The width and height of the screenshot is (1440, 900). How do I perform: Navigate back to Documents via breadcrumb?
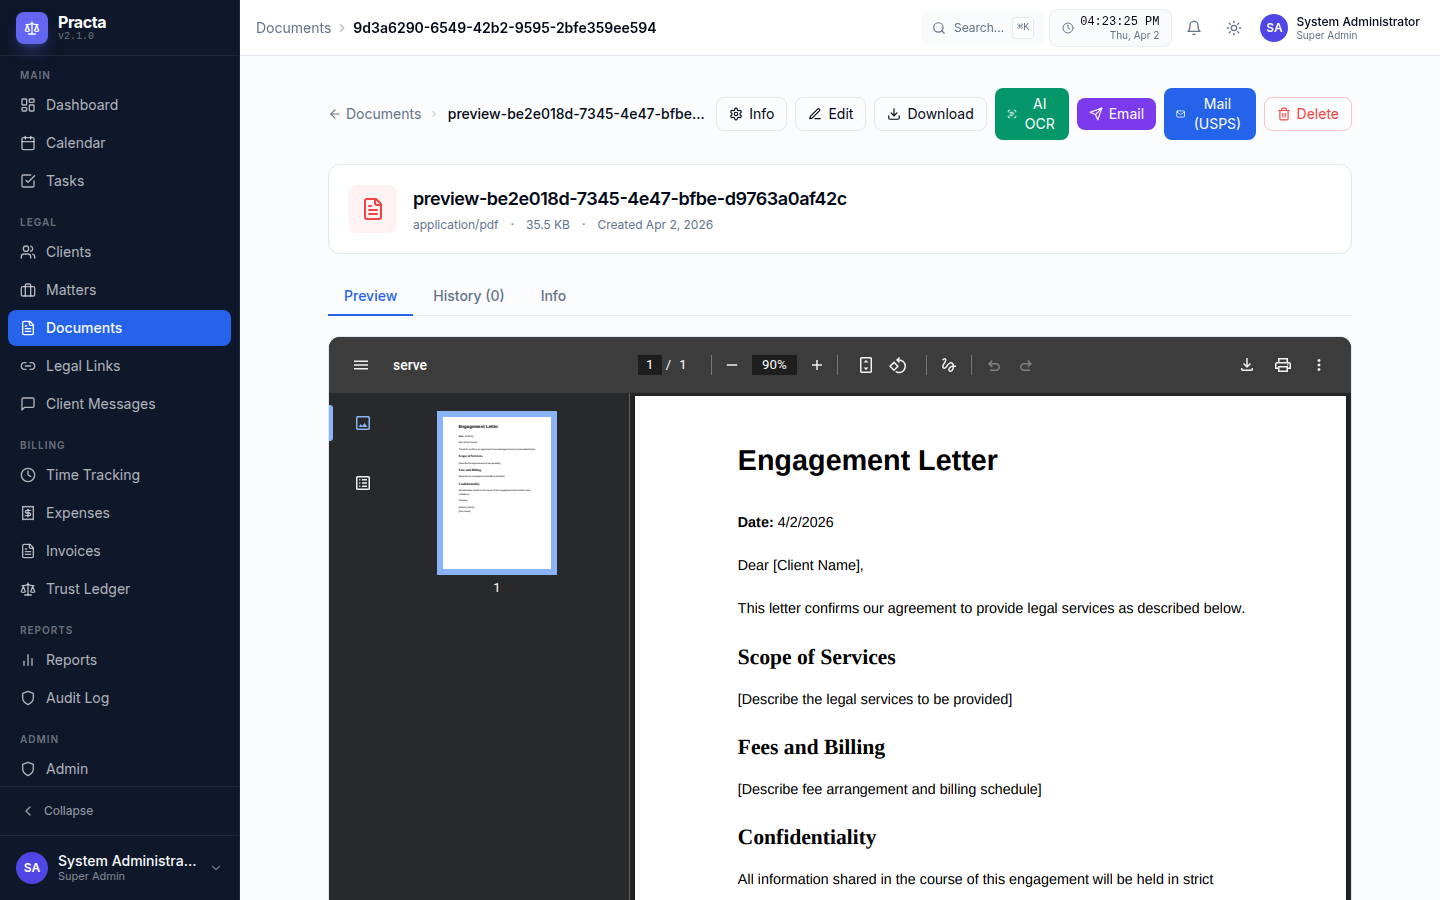tap(383, 113)
